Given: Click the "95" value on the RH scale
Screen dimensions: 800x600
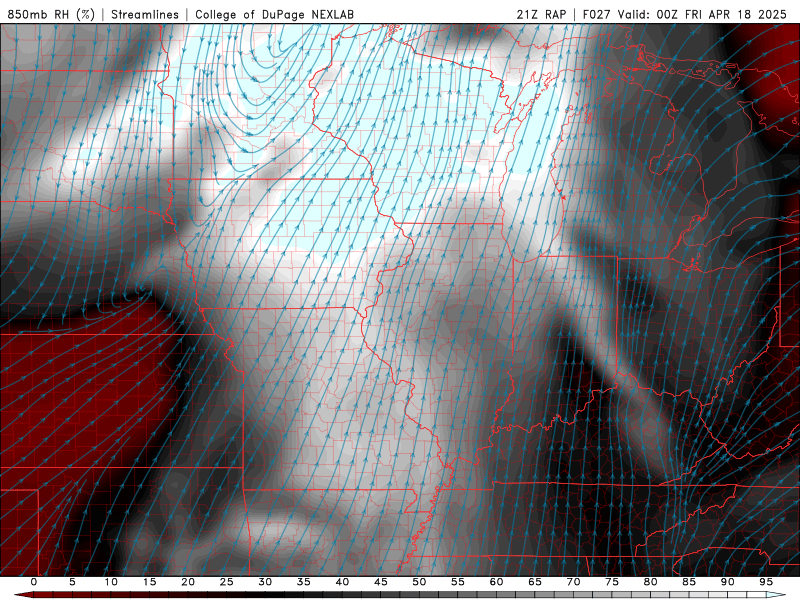Looking at the screenshot, I should coord(766,582).
